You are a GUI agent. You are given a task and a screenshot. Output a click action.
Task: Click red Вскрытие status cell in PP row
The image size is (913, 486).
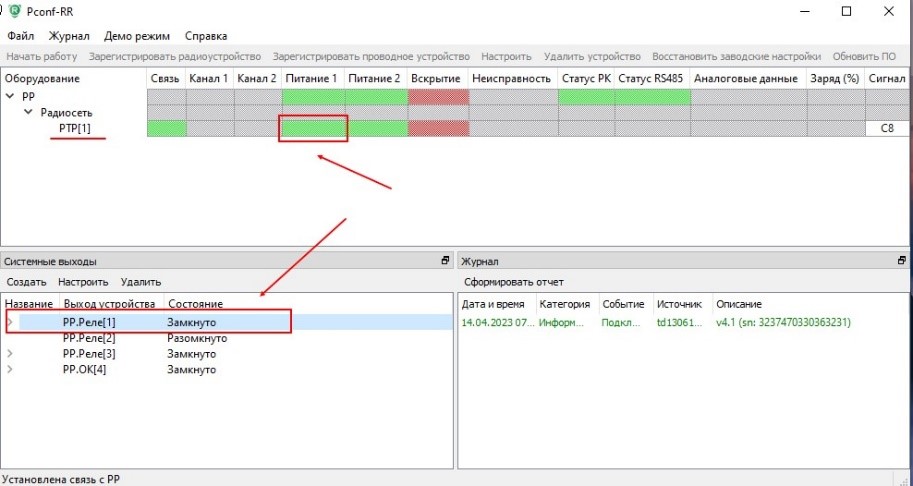pos(439,97)
